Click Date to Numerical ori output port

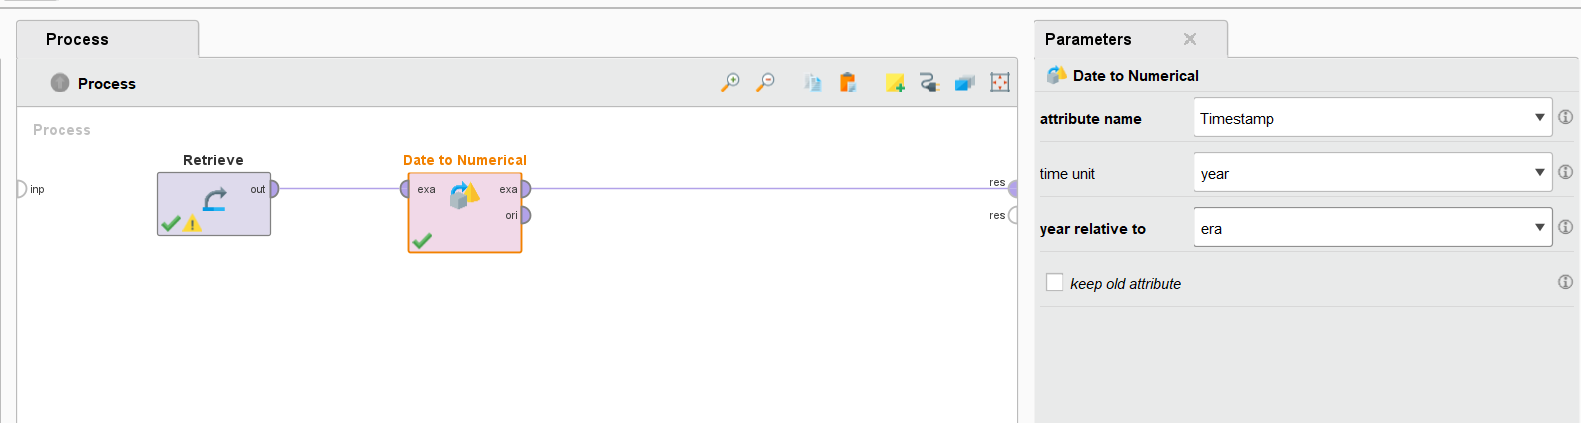tap(525, 215)
